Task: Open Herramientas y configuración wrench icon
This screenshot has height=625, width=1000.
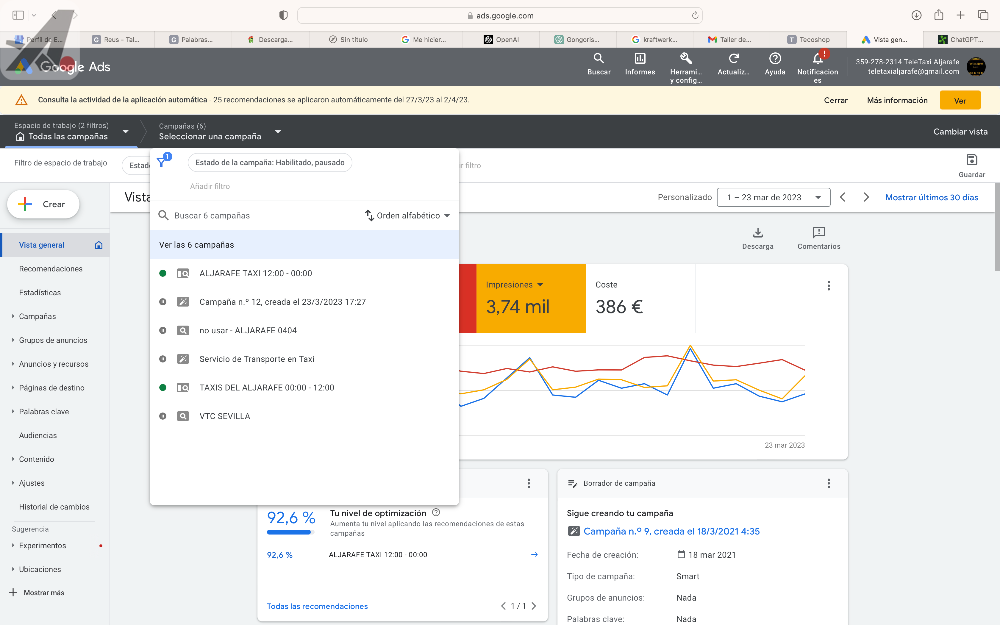Action: coord(686,60)
